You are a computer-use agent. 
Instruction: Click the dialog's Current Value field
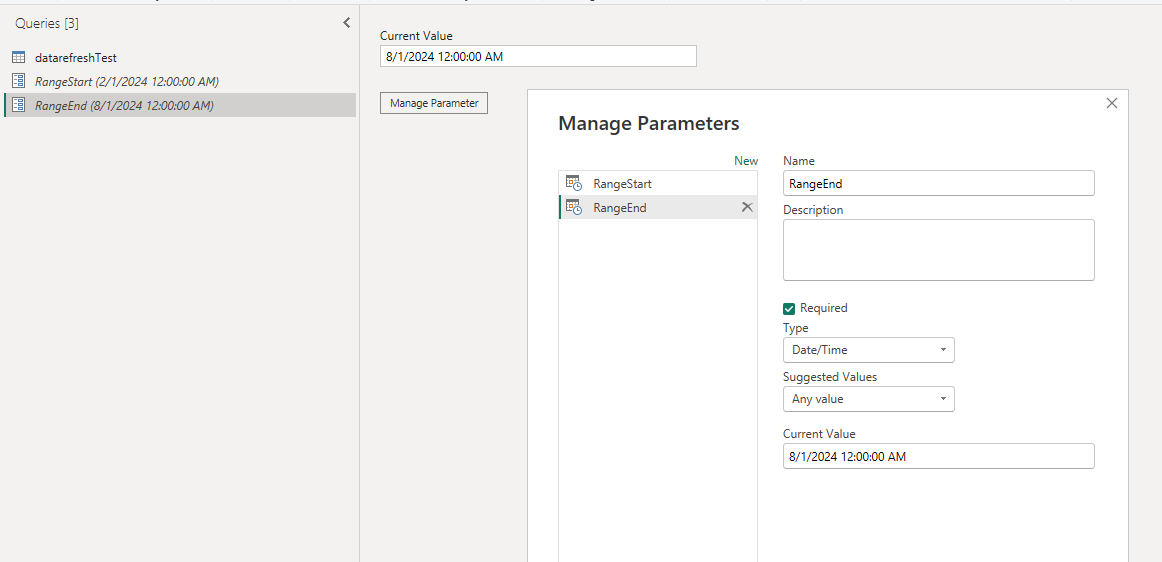[938, 456]
